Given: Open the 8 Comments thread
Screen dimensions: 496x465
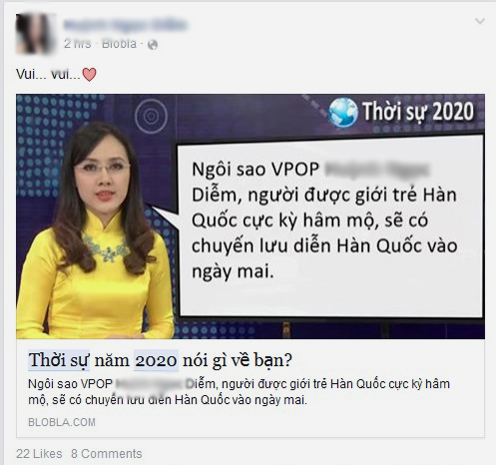Looking at the screenshot, I should pyautogui.click(x=106, y=454).
